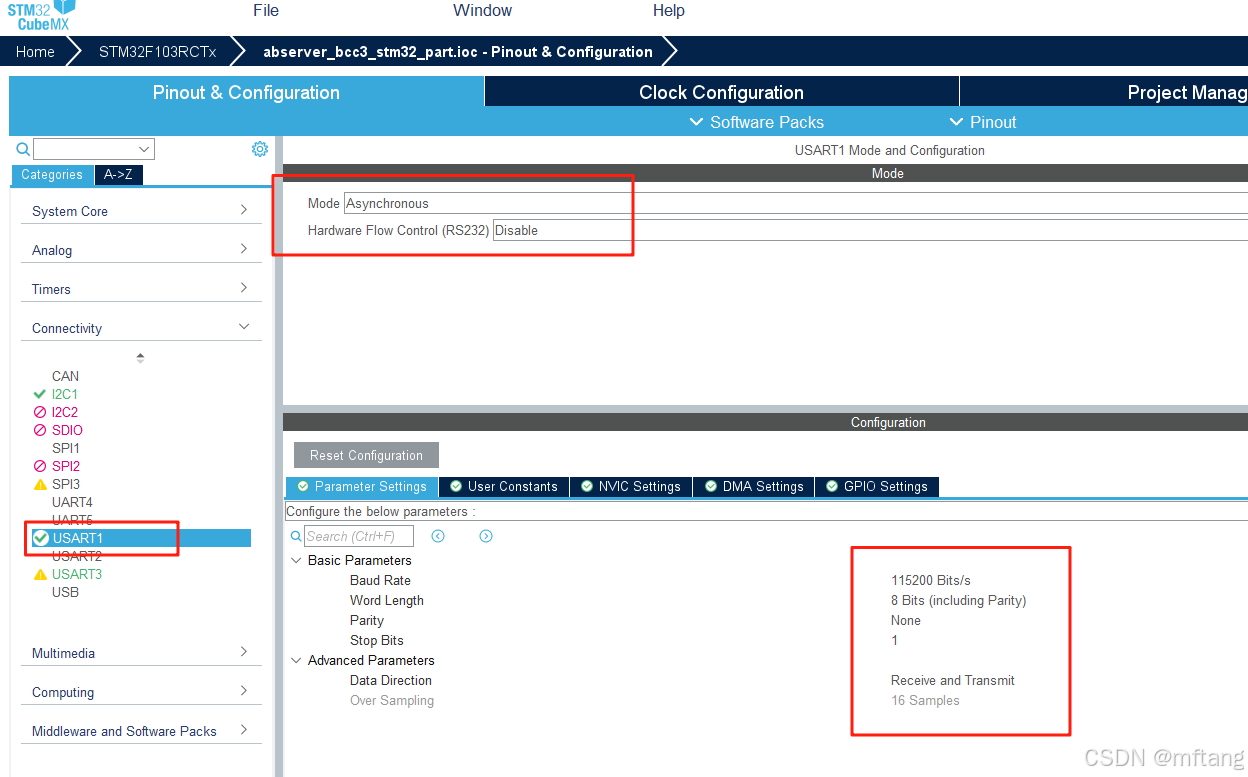Click check icon on DMA Settings tab
Image resolution: width=1248 pixels, height=777 pixels.
coord(711,486)
